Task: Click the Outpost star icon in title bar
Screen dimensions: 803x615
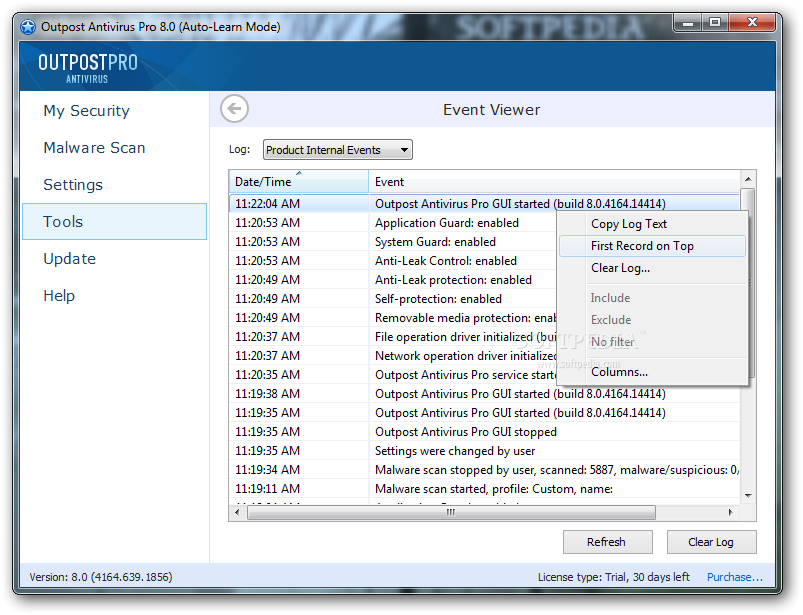Action: 28,27
